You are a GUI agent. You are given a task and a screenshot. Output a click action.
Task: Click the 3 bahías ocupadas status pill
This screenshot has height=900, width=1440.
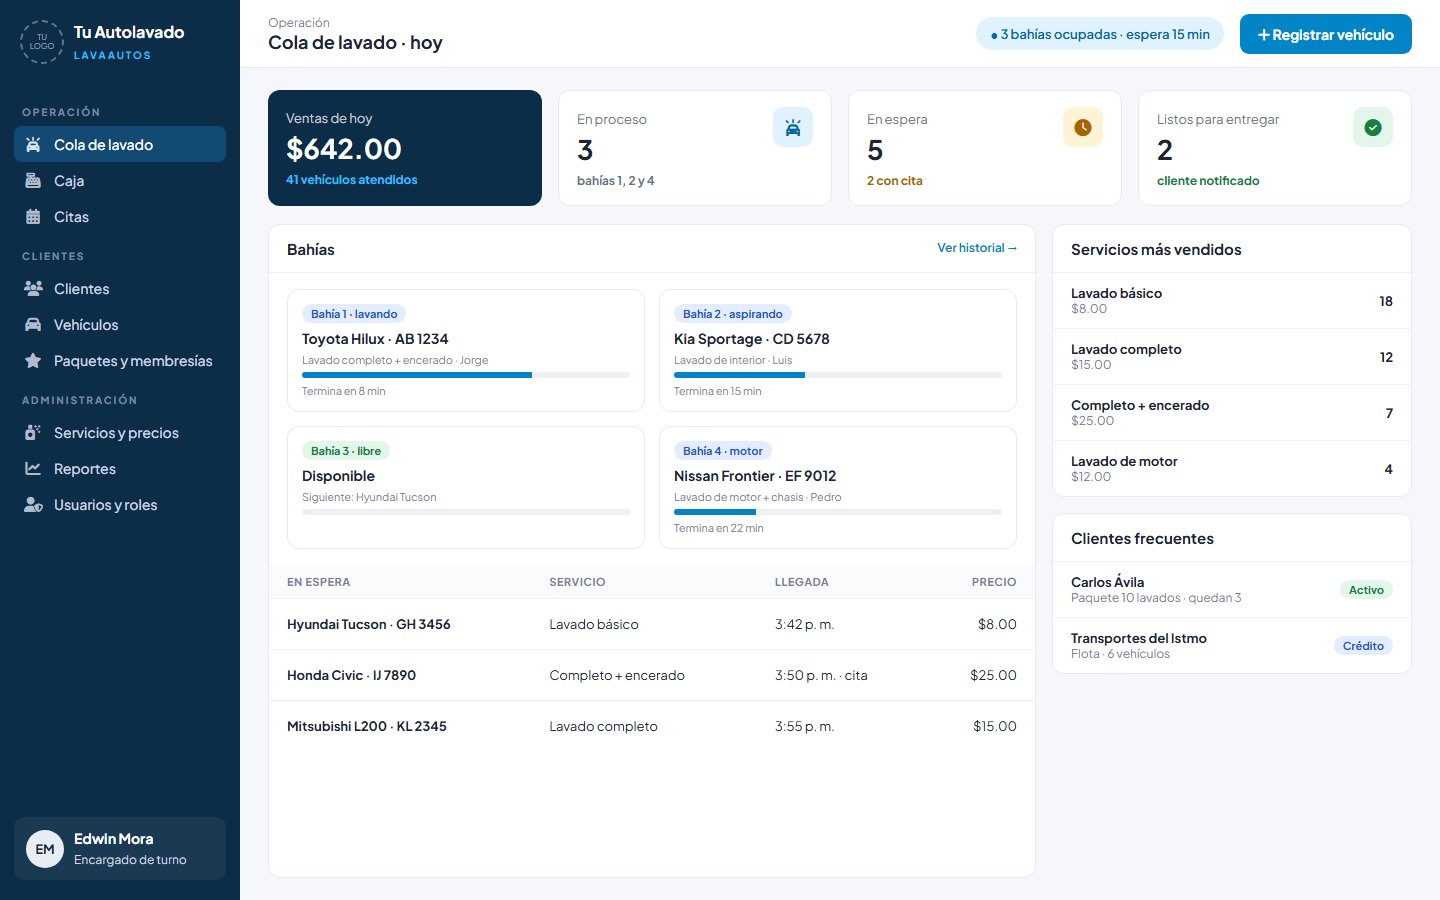pos(1100,34)
